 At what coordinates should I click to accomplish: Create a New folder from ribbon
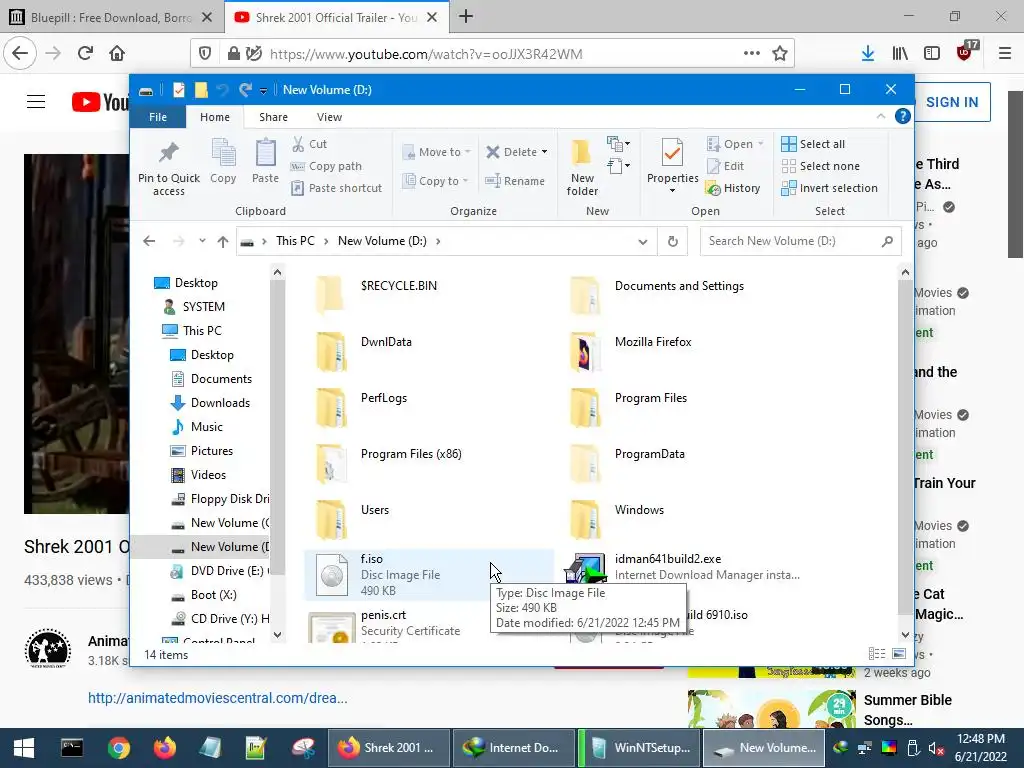pos(582,167)
